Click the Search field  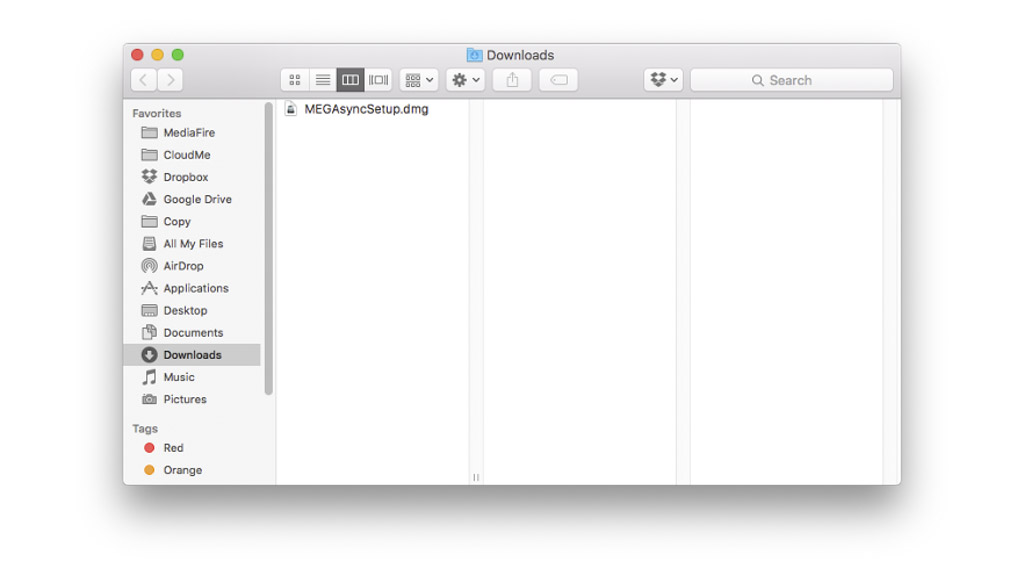(x=791, y=80)
